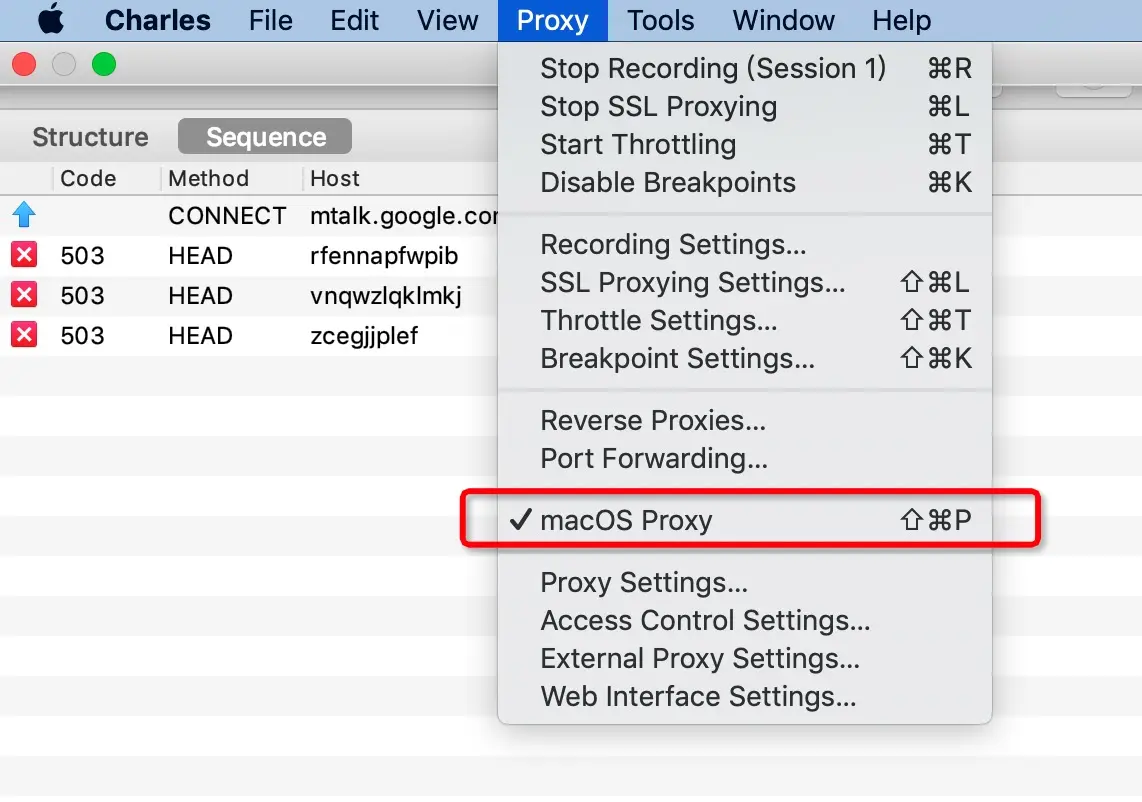Start Throttling from the Proxy menu
The height and width of the screenshot is (802, 1142).
point(638,145)
